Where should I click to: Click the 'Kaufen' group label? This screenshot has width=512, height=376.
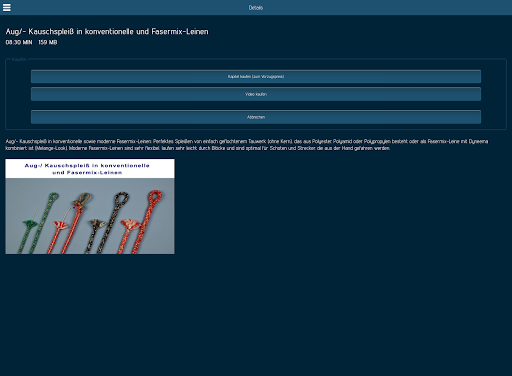click(x=19, y=59)
